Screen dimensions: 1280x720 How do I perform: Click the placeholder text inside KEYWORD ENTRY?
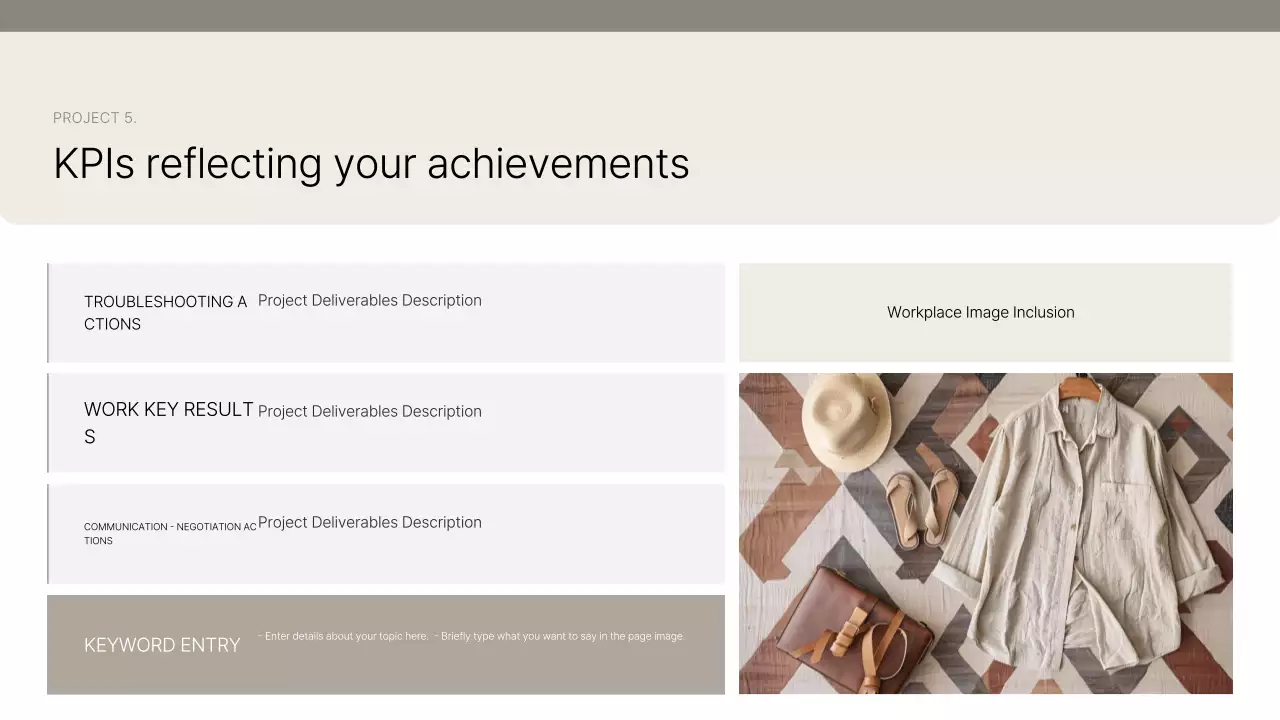(472, 636)
